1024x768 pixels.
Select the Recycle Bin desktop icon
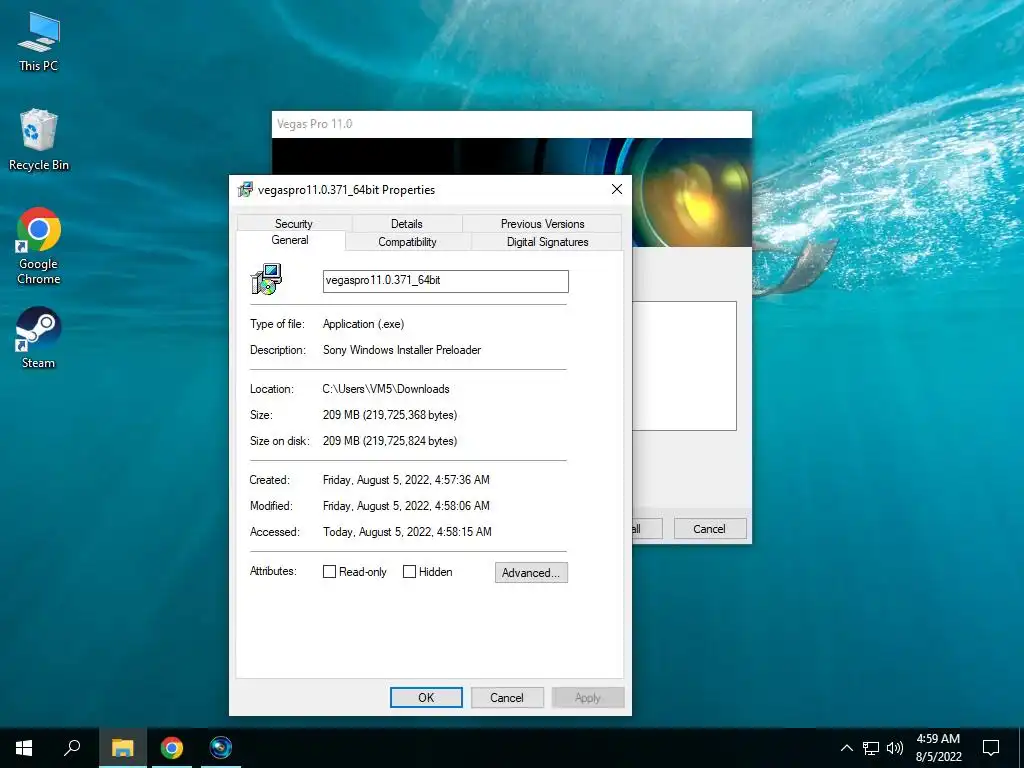[39, 140]
